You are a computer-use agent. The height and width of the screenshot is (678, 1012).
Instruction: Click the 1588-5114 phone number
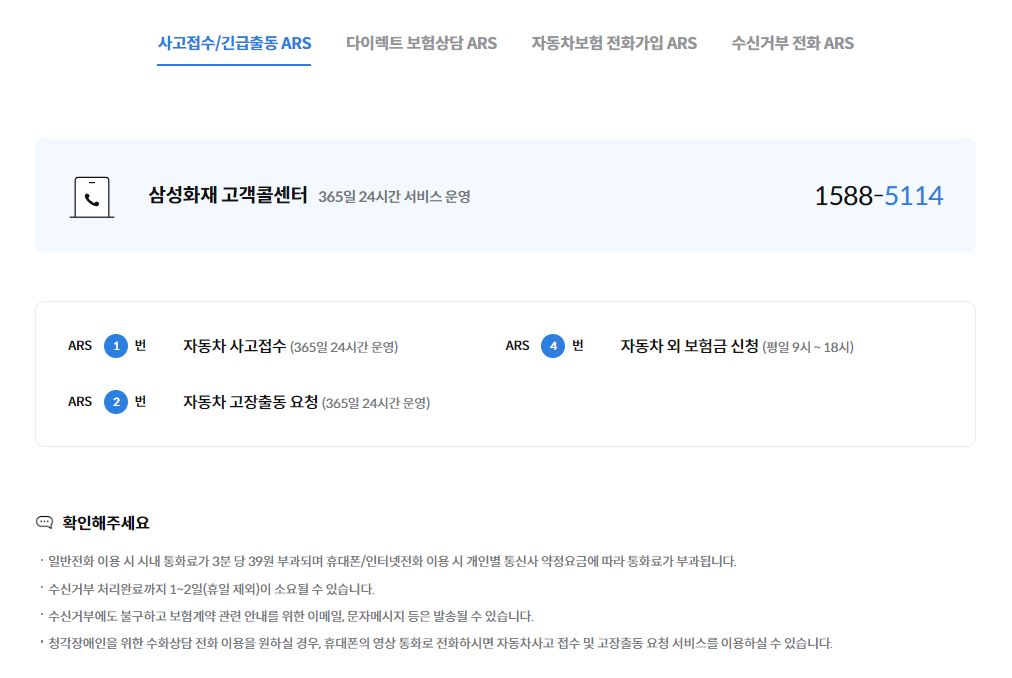coord(878,196)
